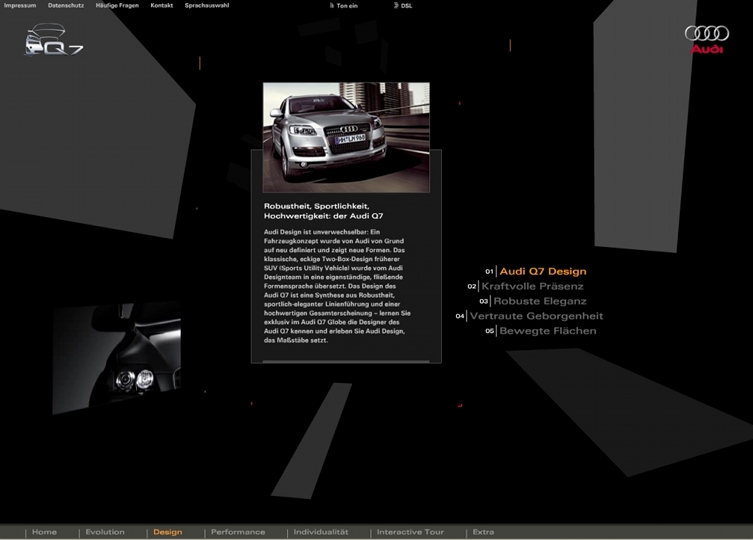This screenshot has width=753, height=540.
Task: Toggle the DSL bandwidth option
Action: point(405,6)
